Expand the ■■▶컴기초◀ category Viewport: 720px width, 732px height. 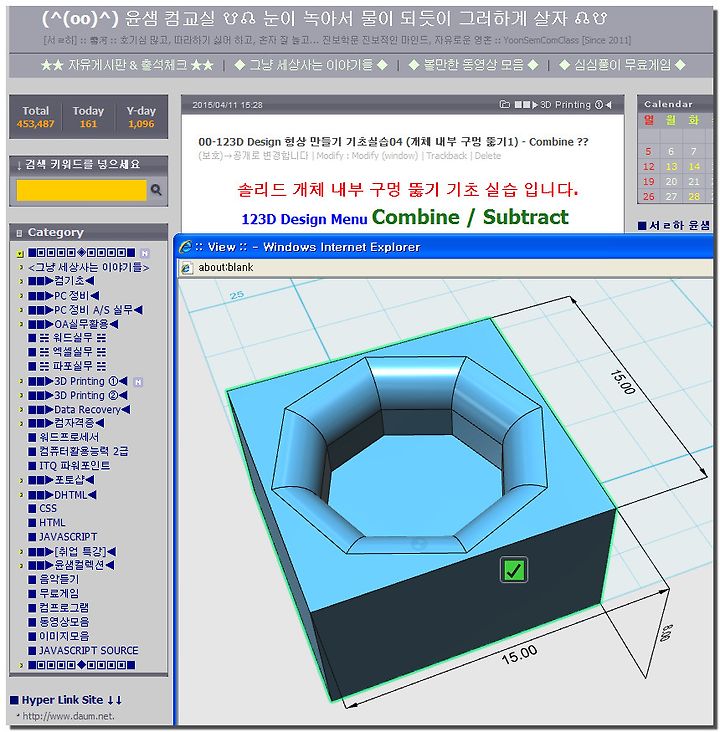point(21,281)
